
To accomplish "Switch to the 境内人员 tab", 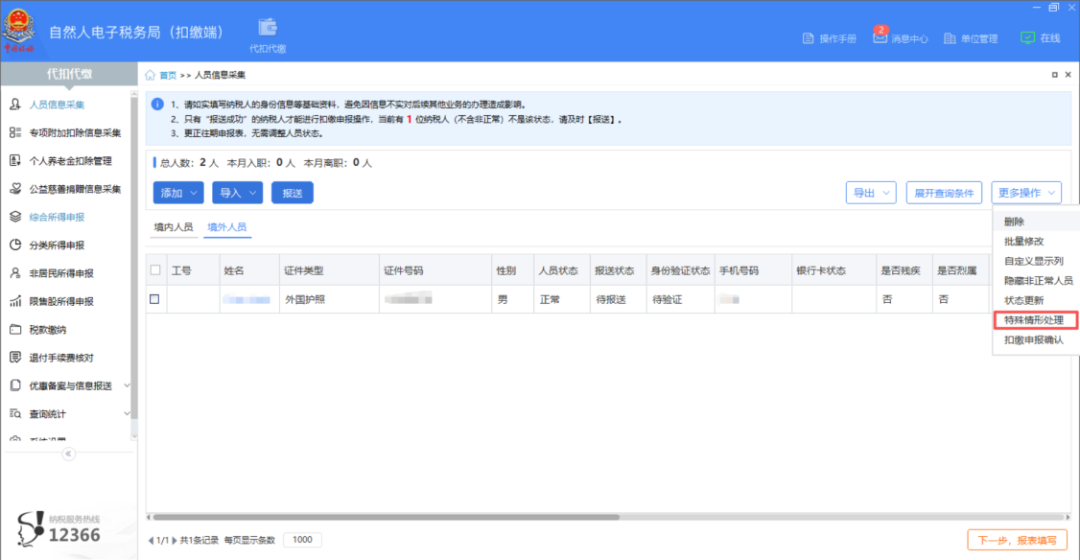I will [x=173, y=227].
